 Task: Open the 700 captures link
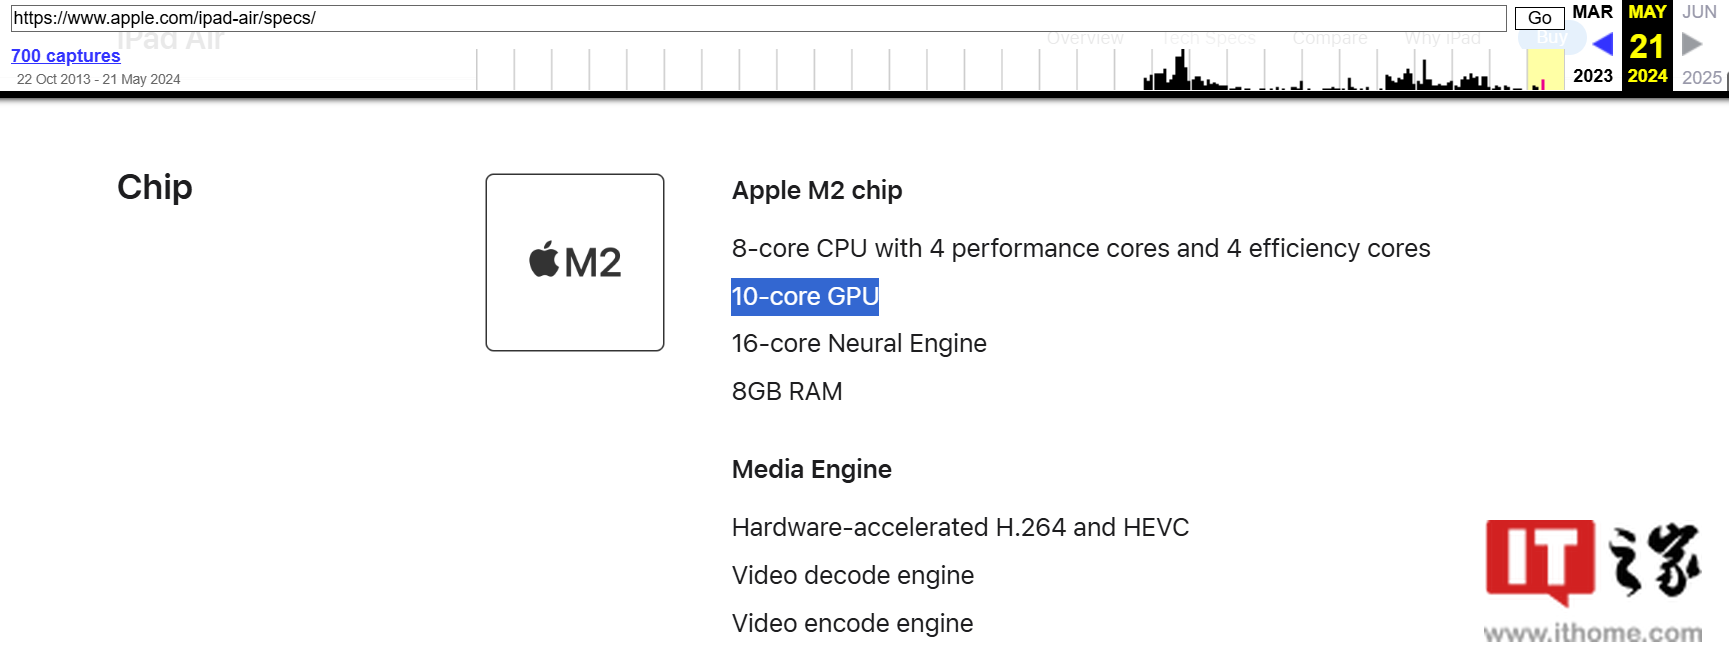[x=66, y=56]
